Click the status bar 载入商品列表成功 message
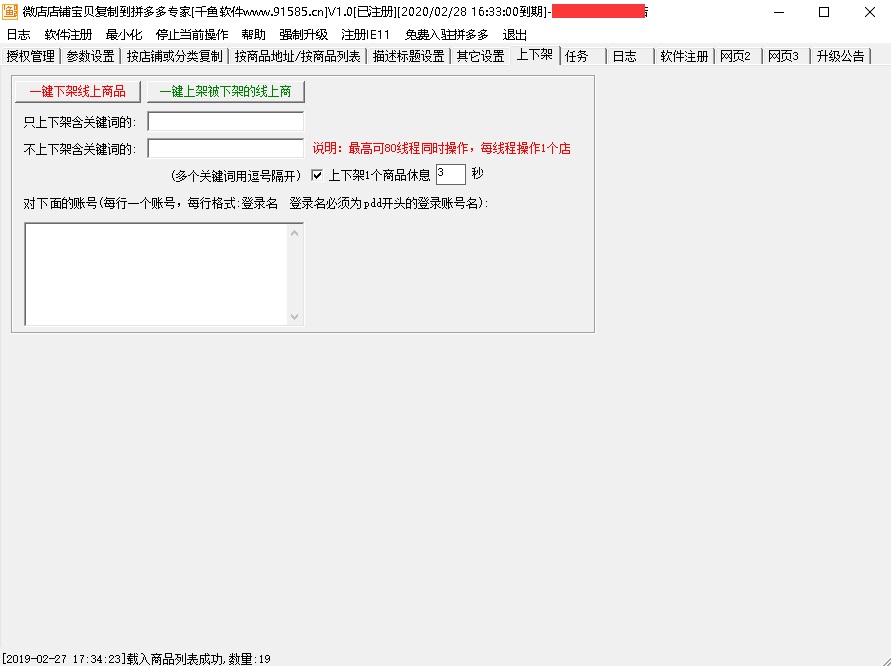The width and height of the screenshot is (891, 666). pyautogui.click(x=136, y=659)
